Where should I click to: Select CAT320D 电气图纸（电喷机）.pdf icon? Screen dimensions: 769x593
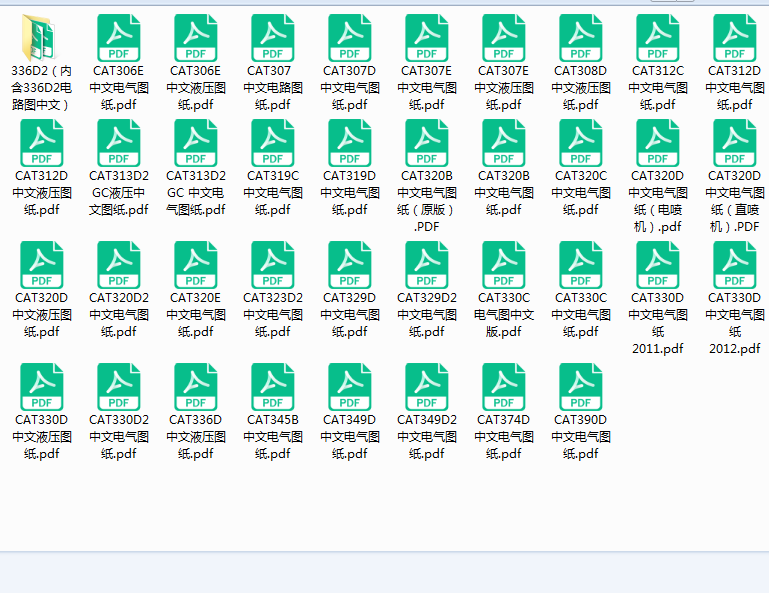coord(658,143)
